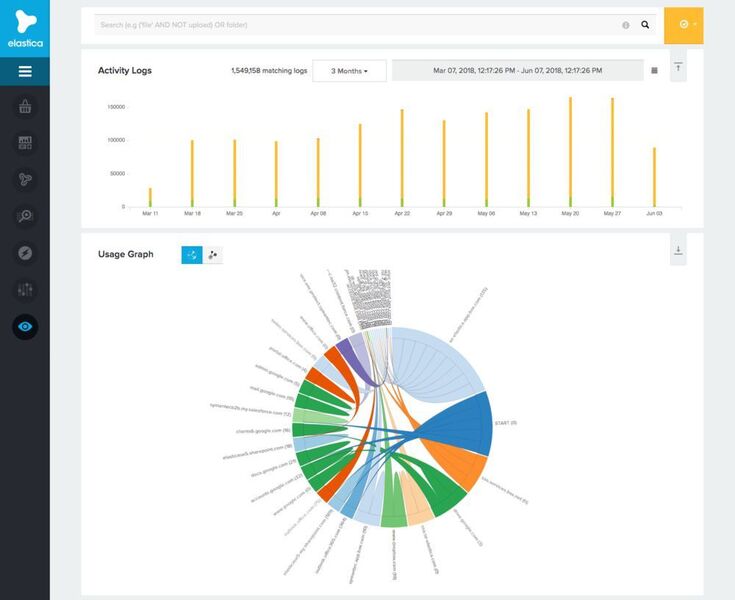Screen dimensions: 735x600
Task: Toggle the eye visibility sidebar icon
Action: [x=25, y=327]
